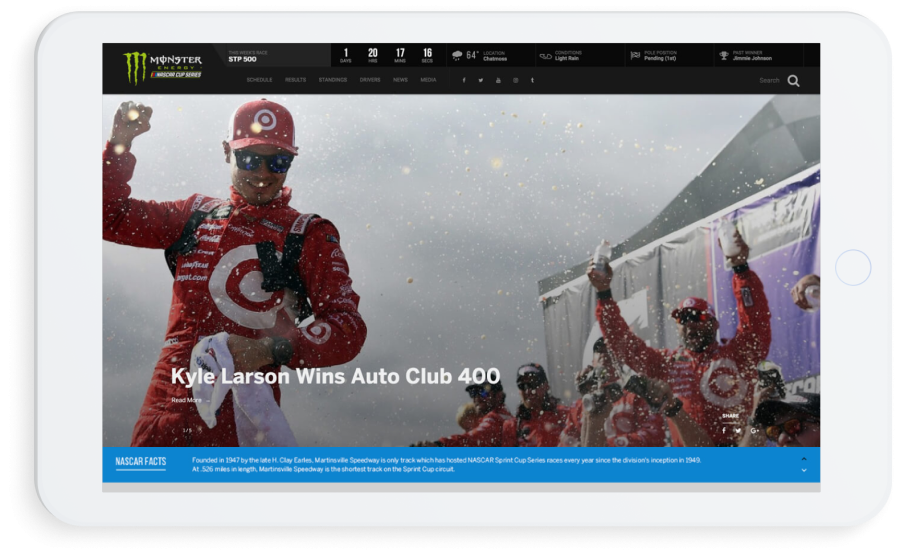Click the 17 Mins countdown value
This screenshot has width=900, height=558.
(400, 55)
